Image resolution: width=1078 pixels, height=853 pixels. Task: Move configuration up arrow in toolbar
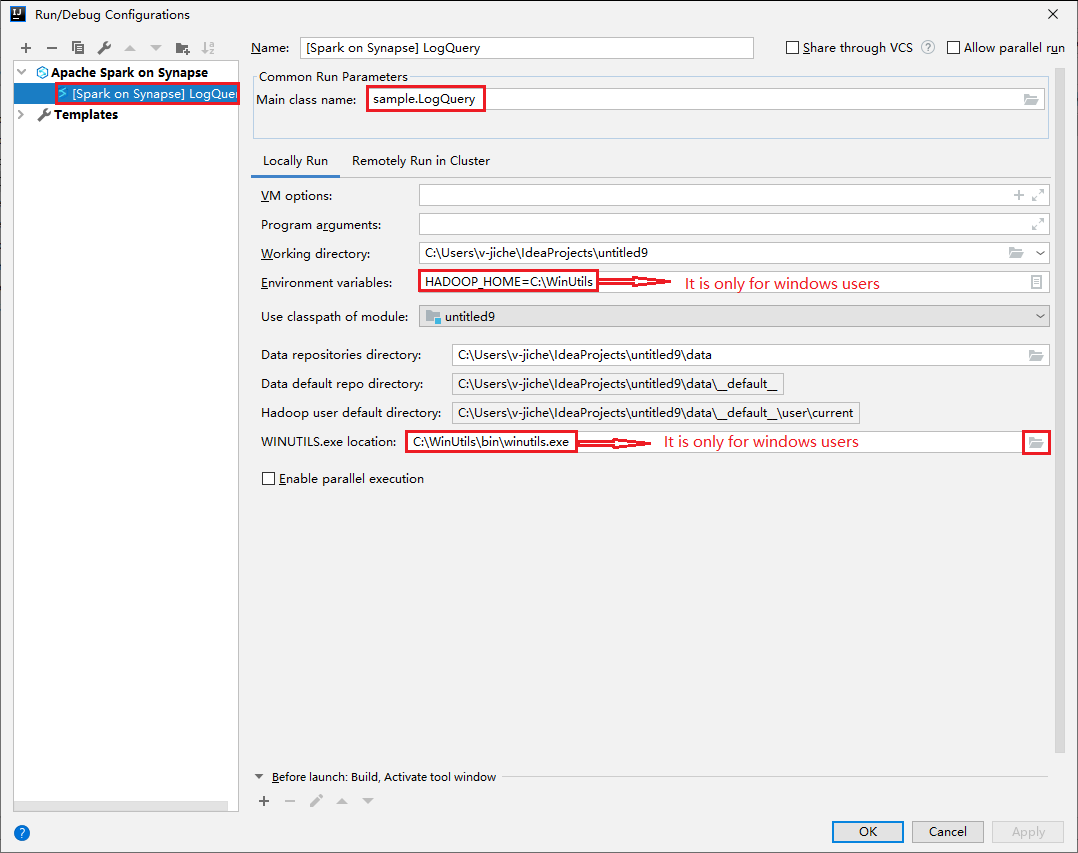click(x=130, y=48)
